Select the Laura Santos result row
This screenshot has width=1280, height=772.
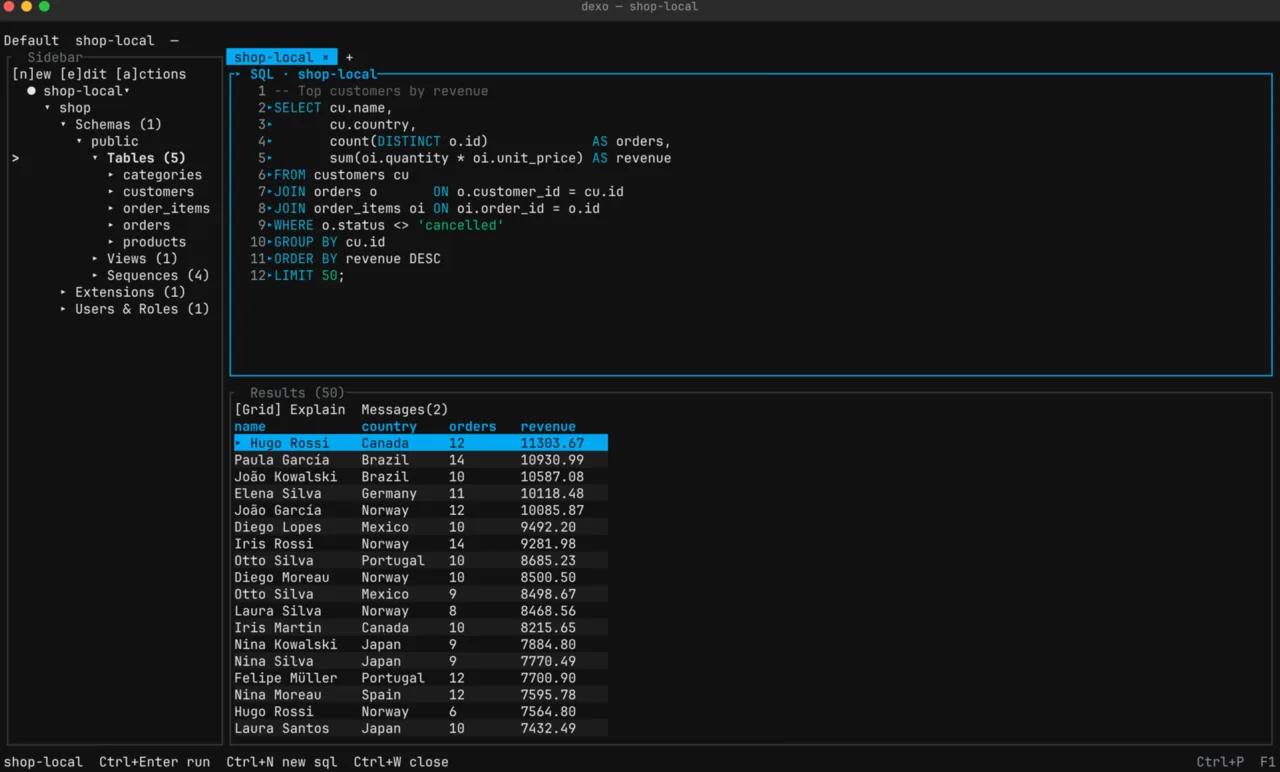[x=420, y=729]
